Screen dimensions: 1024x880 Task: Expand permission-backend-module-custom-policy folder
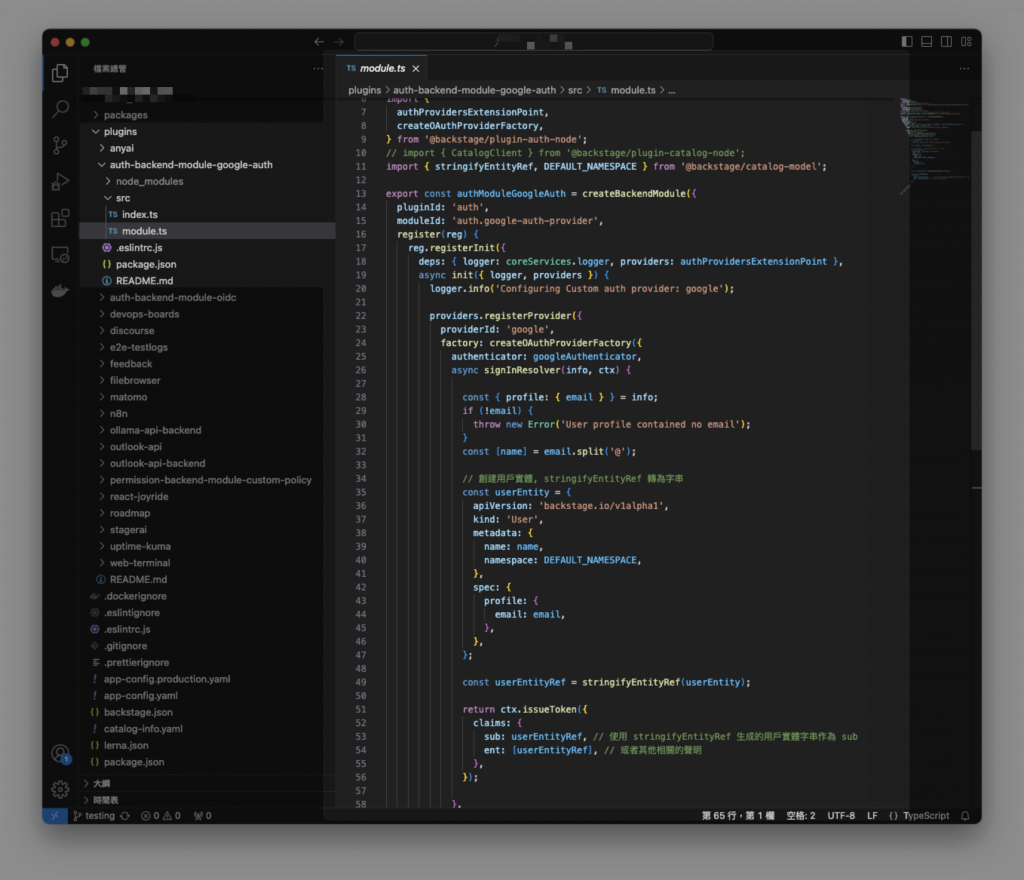(x=208, y=480)
